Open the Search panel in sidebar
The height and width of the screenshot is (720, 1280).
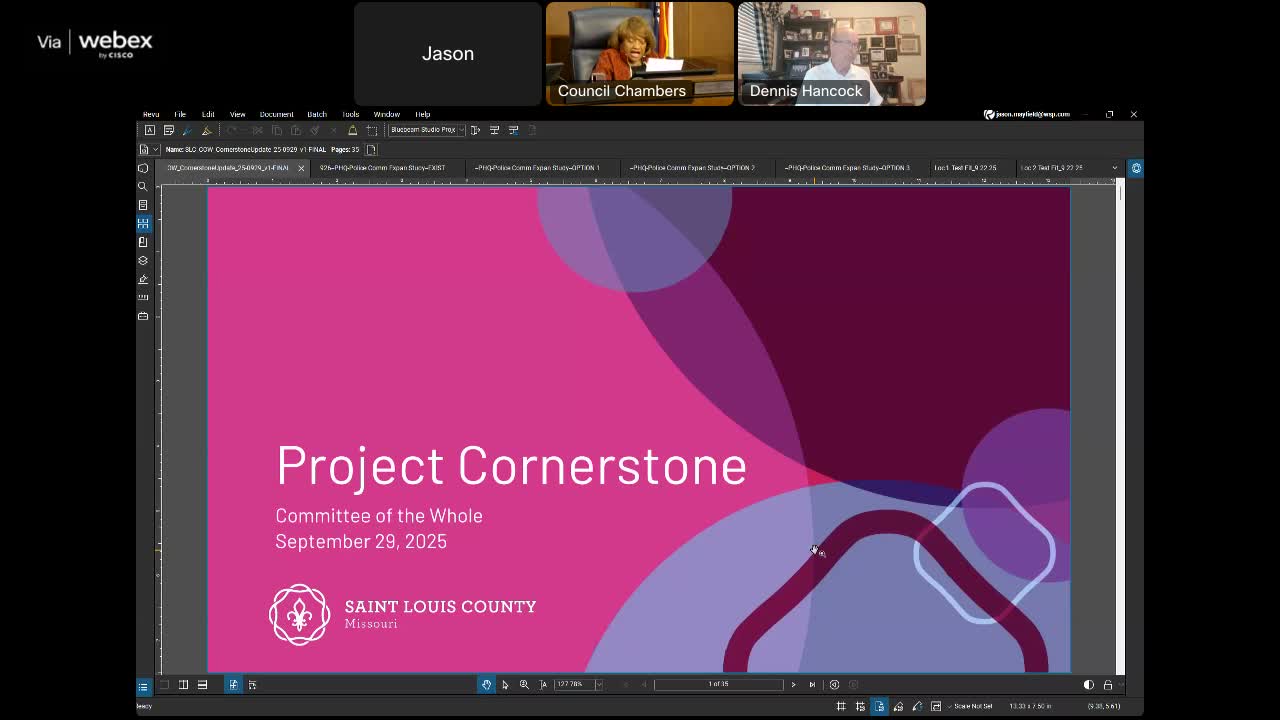point(143,186)
